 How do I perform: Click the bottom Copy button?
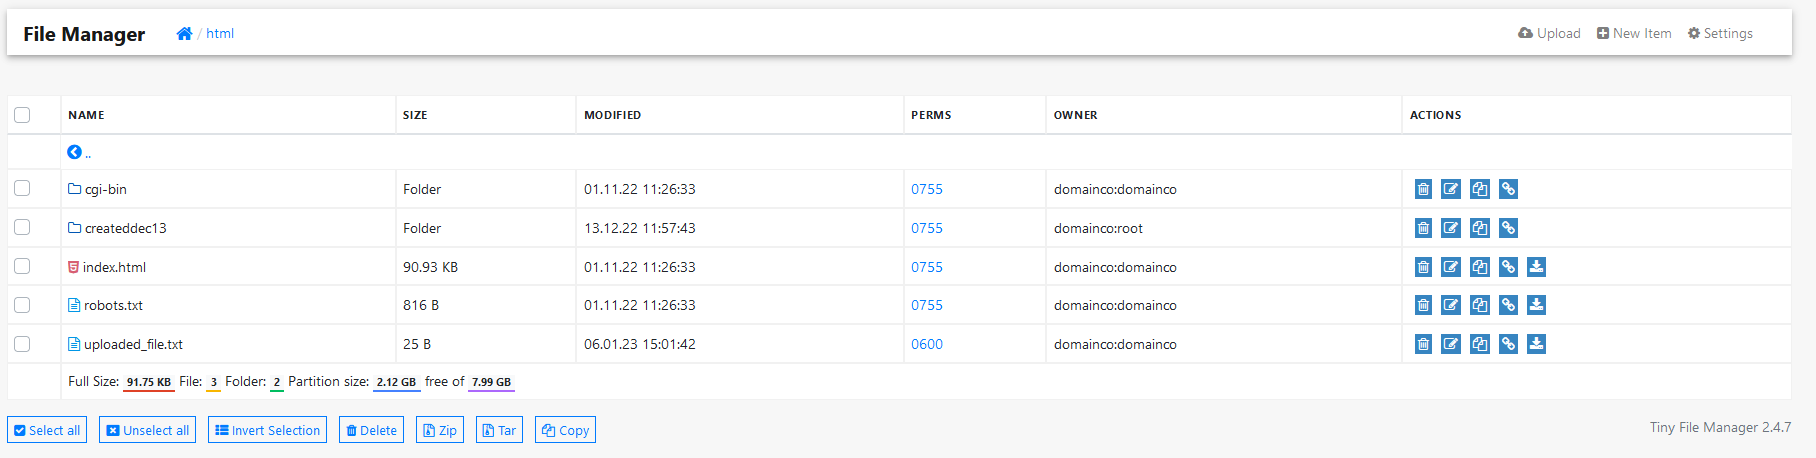[x=565, y=430]
